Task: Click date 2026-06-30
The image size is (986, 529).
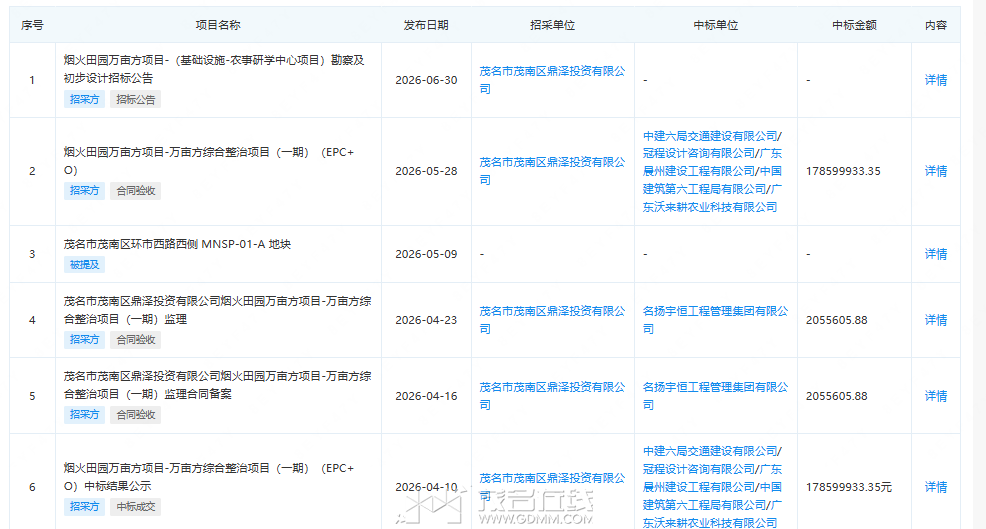Action: click(x=426, y=80)
